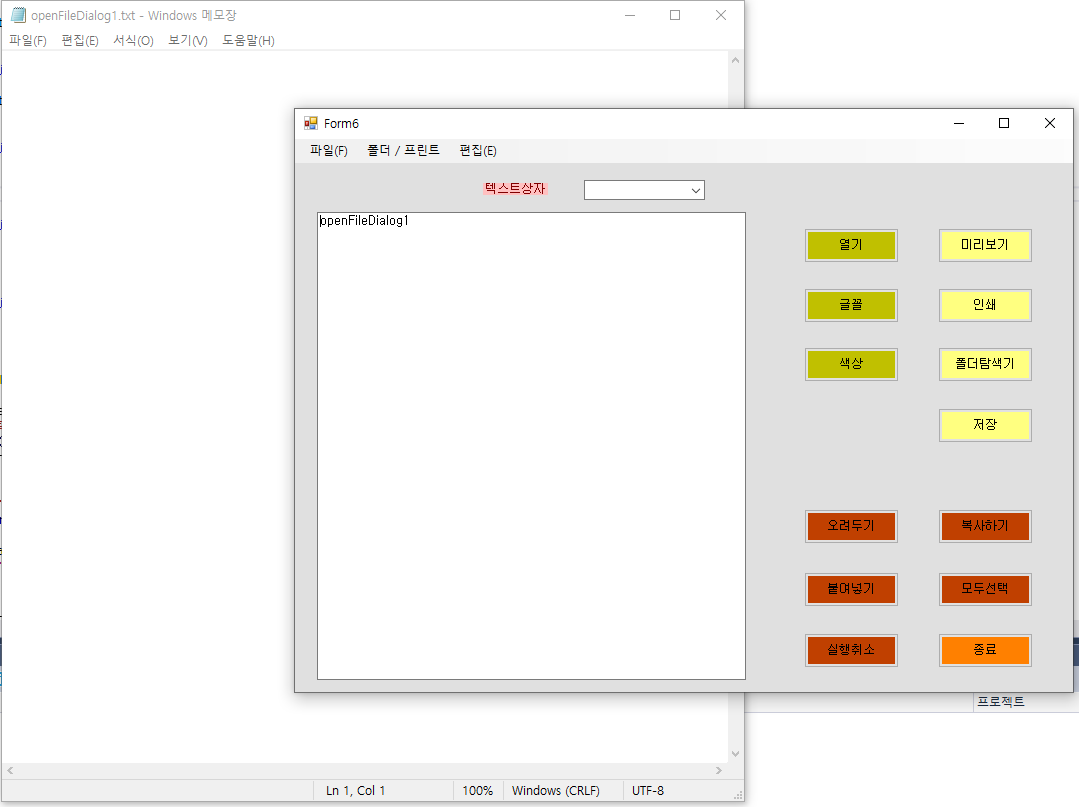This screenshot has width=1079, height=807.
Task: Click the 복사하기 button
Action: click(985, 526)
